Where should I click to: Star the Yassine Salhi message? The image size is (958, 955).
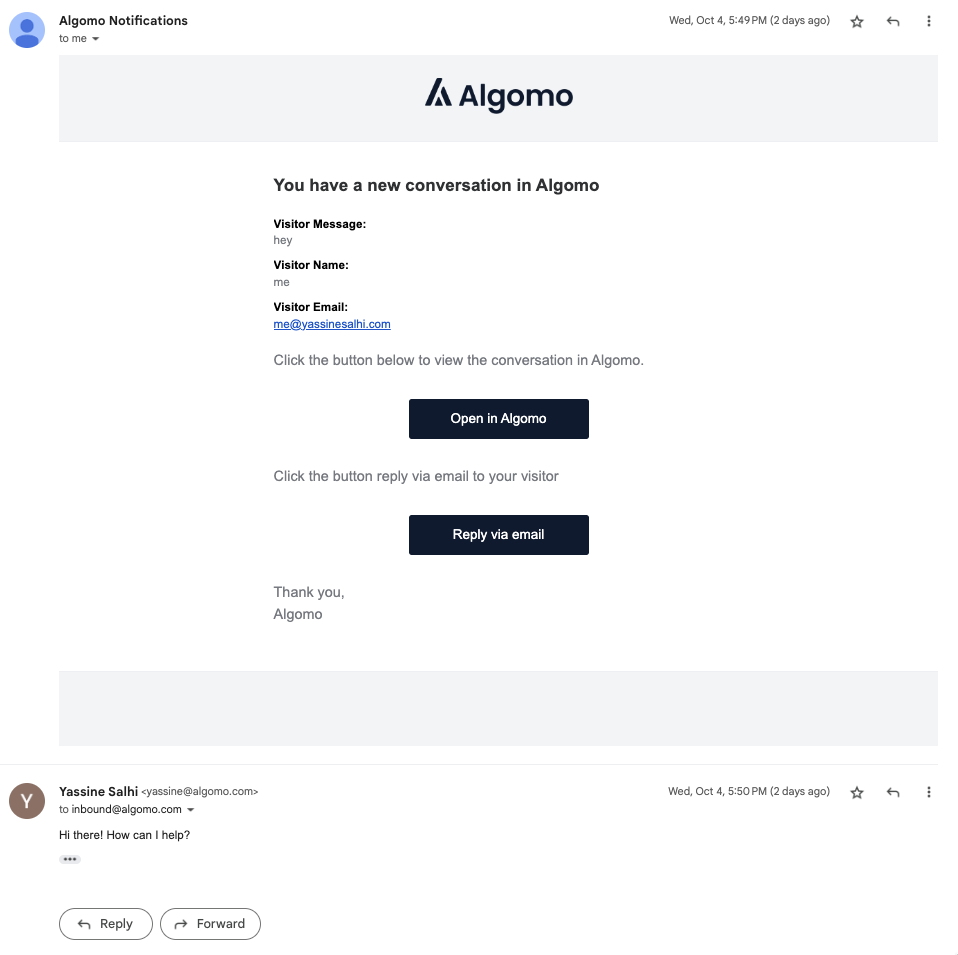[x=857, y=792]
